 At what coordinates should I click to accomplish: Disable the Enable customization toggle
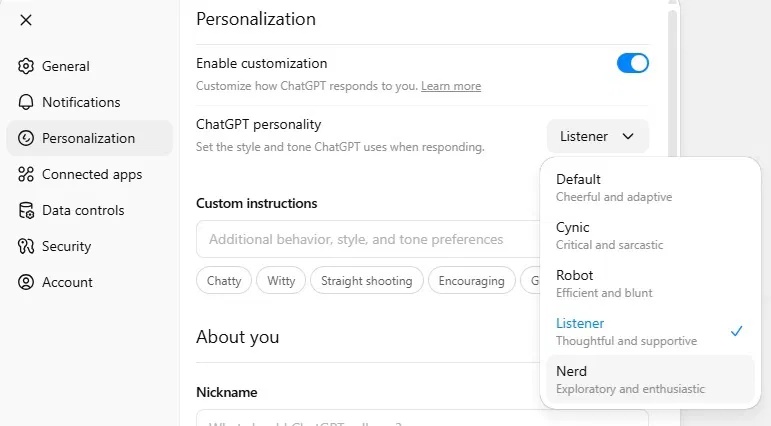point(632,64)
